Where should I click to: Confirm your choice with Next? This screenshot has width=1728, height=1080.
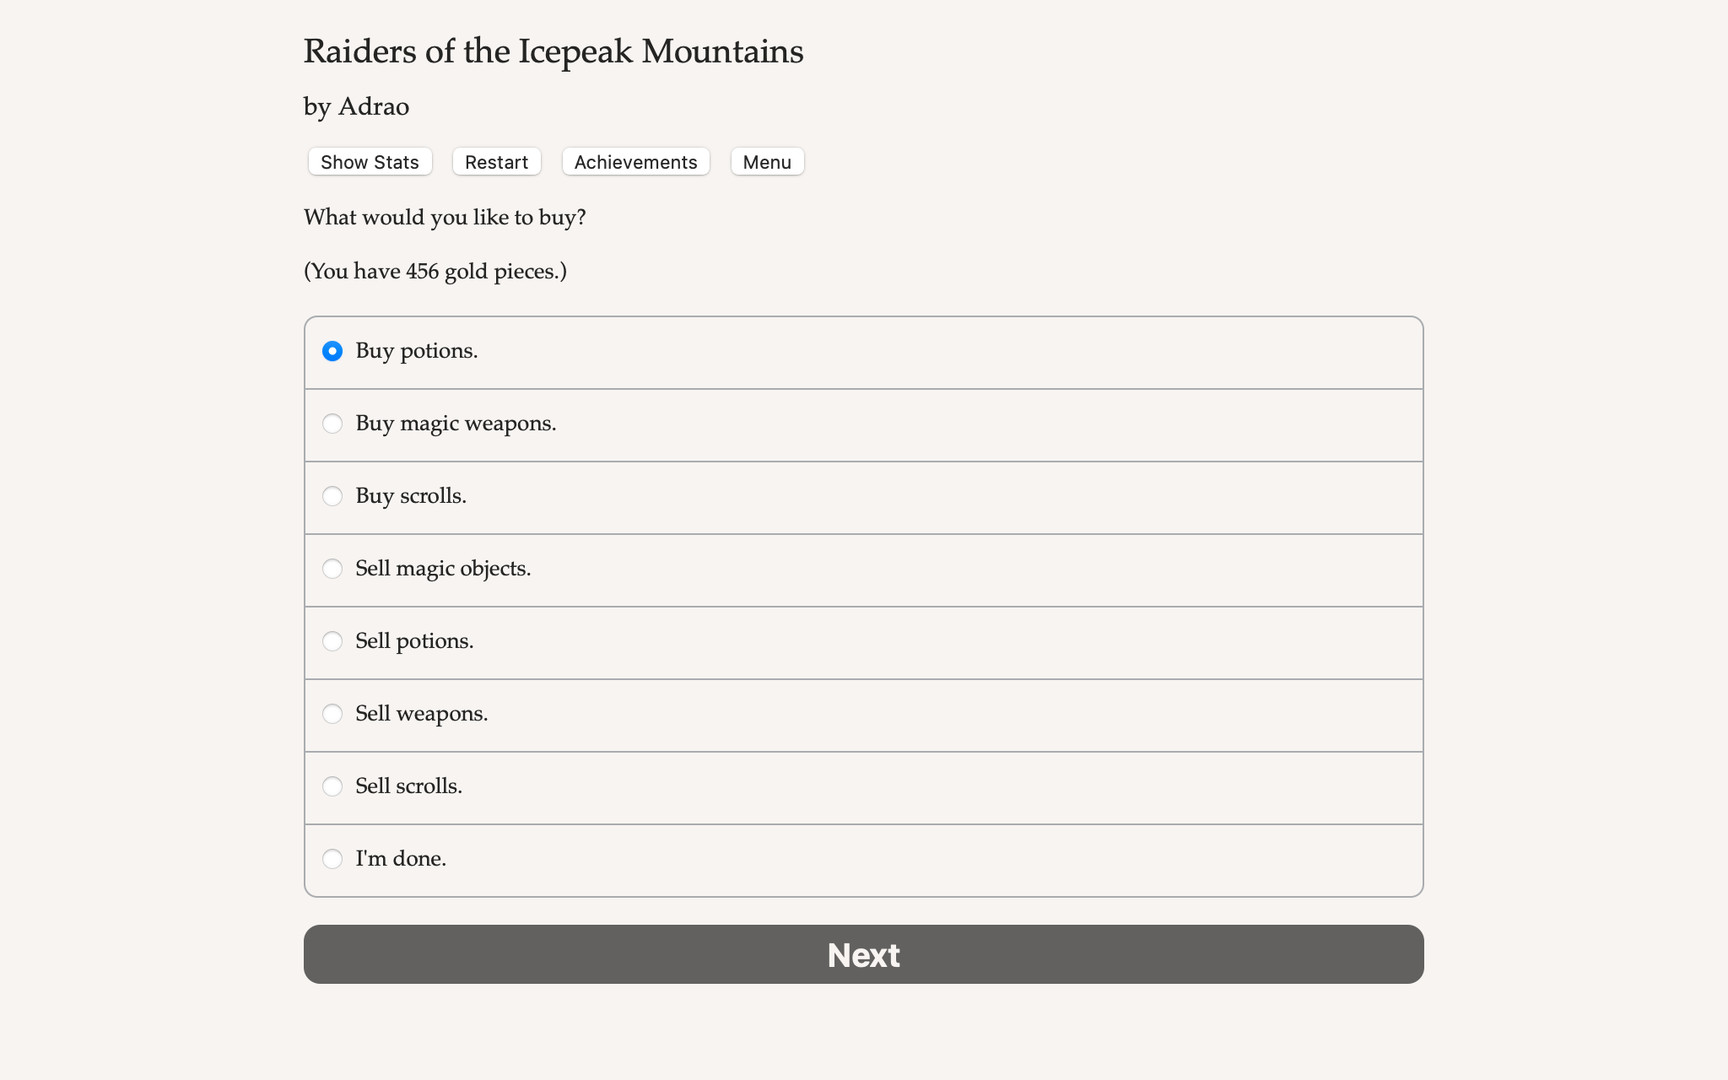(x=863, y=954)
